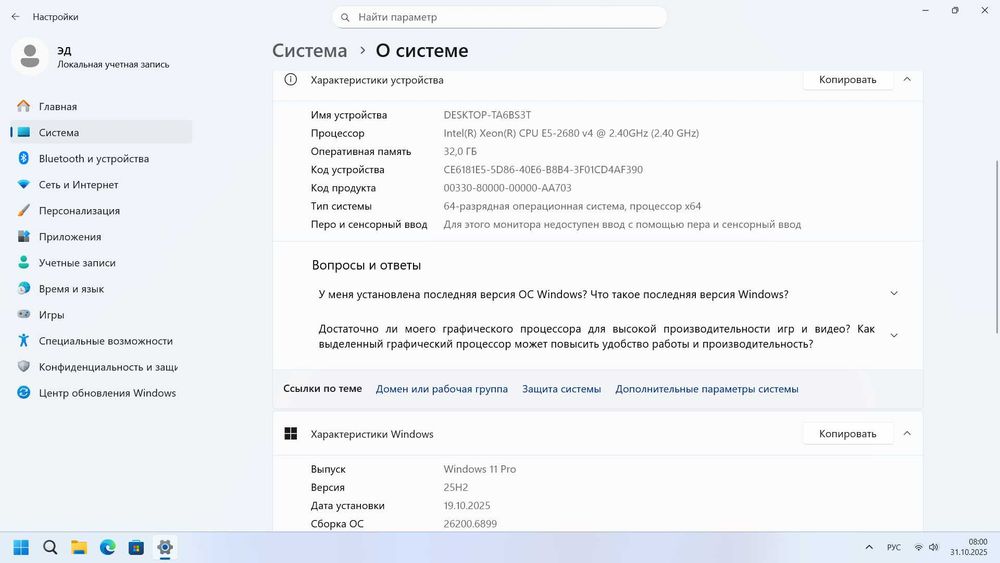
Task: Open Microsoft Store from taskbar
Action: (136, 547)
